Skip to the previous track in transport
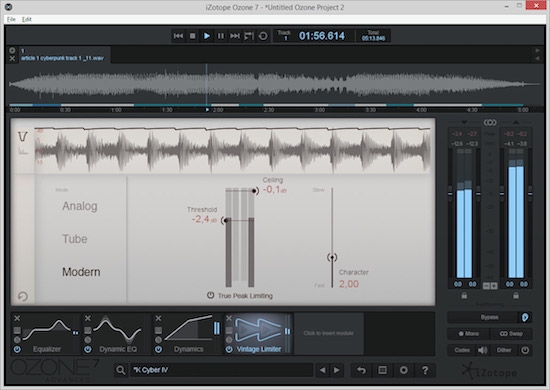The width and height of the screenshot is (550, 390). coord(178,36)
